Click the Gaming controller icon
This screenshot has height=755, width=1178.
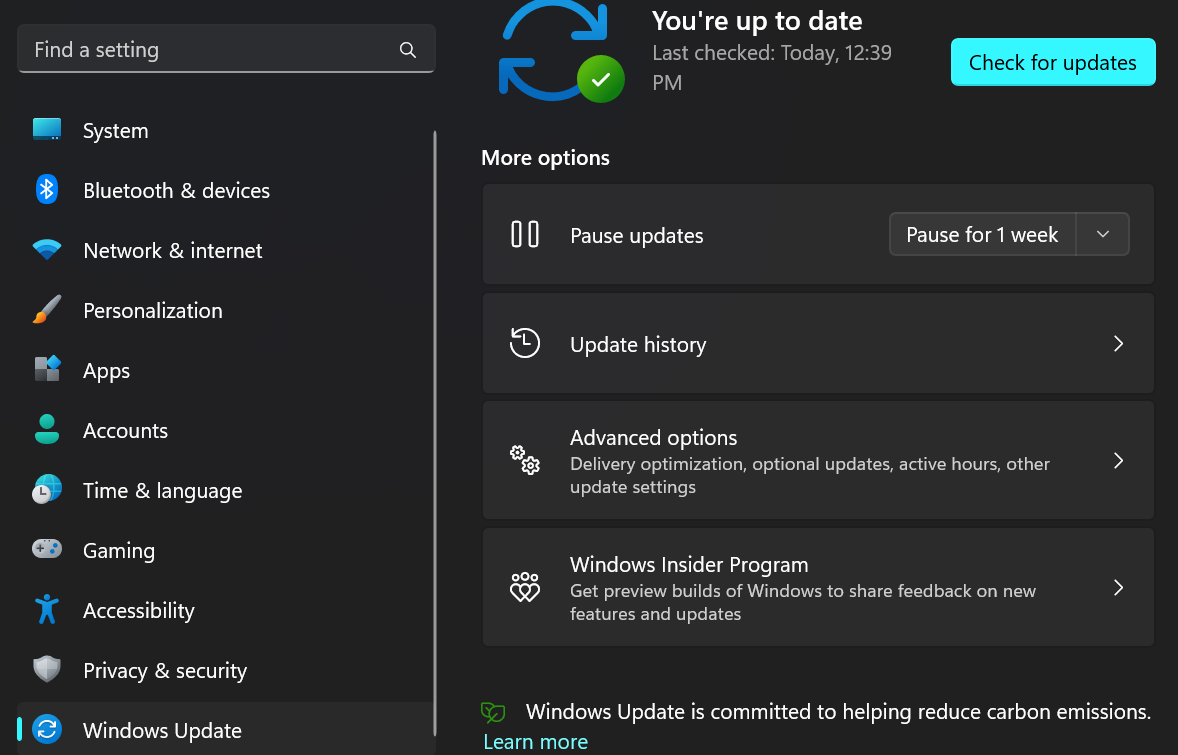pyautogui.click(x=47, y=549)
